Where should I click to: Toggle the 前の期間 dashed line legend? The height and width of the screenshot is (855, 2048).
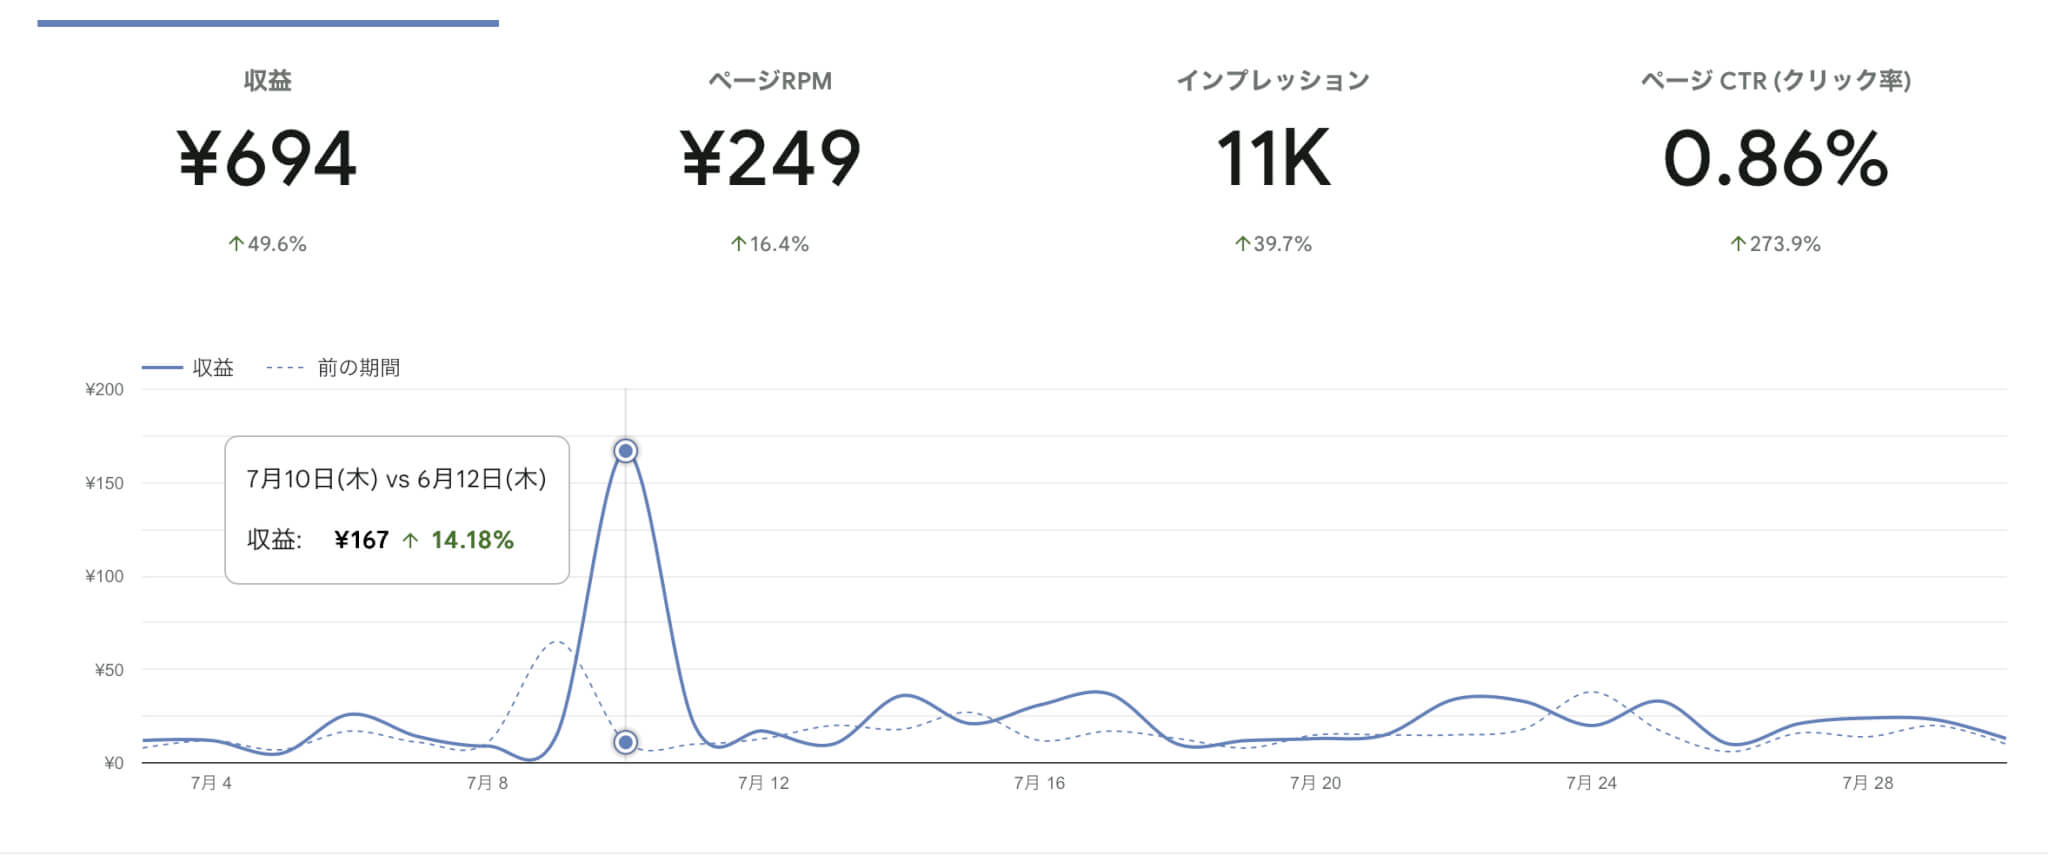click(x=334, y=368)
